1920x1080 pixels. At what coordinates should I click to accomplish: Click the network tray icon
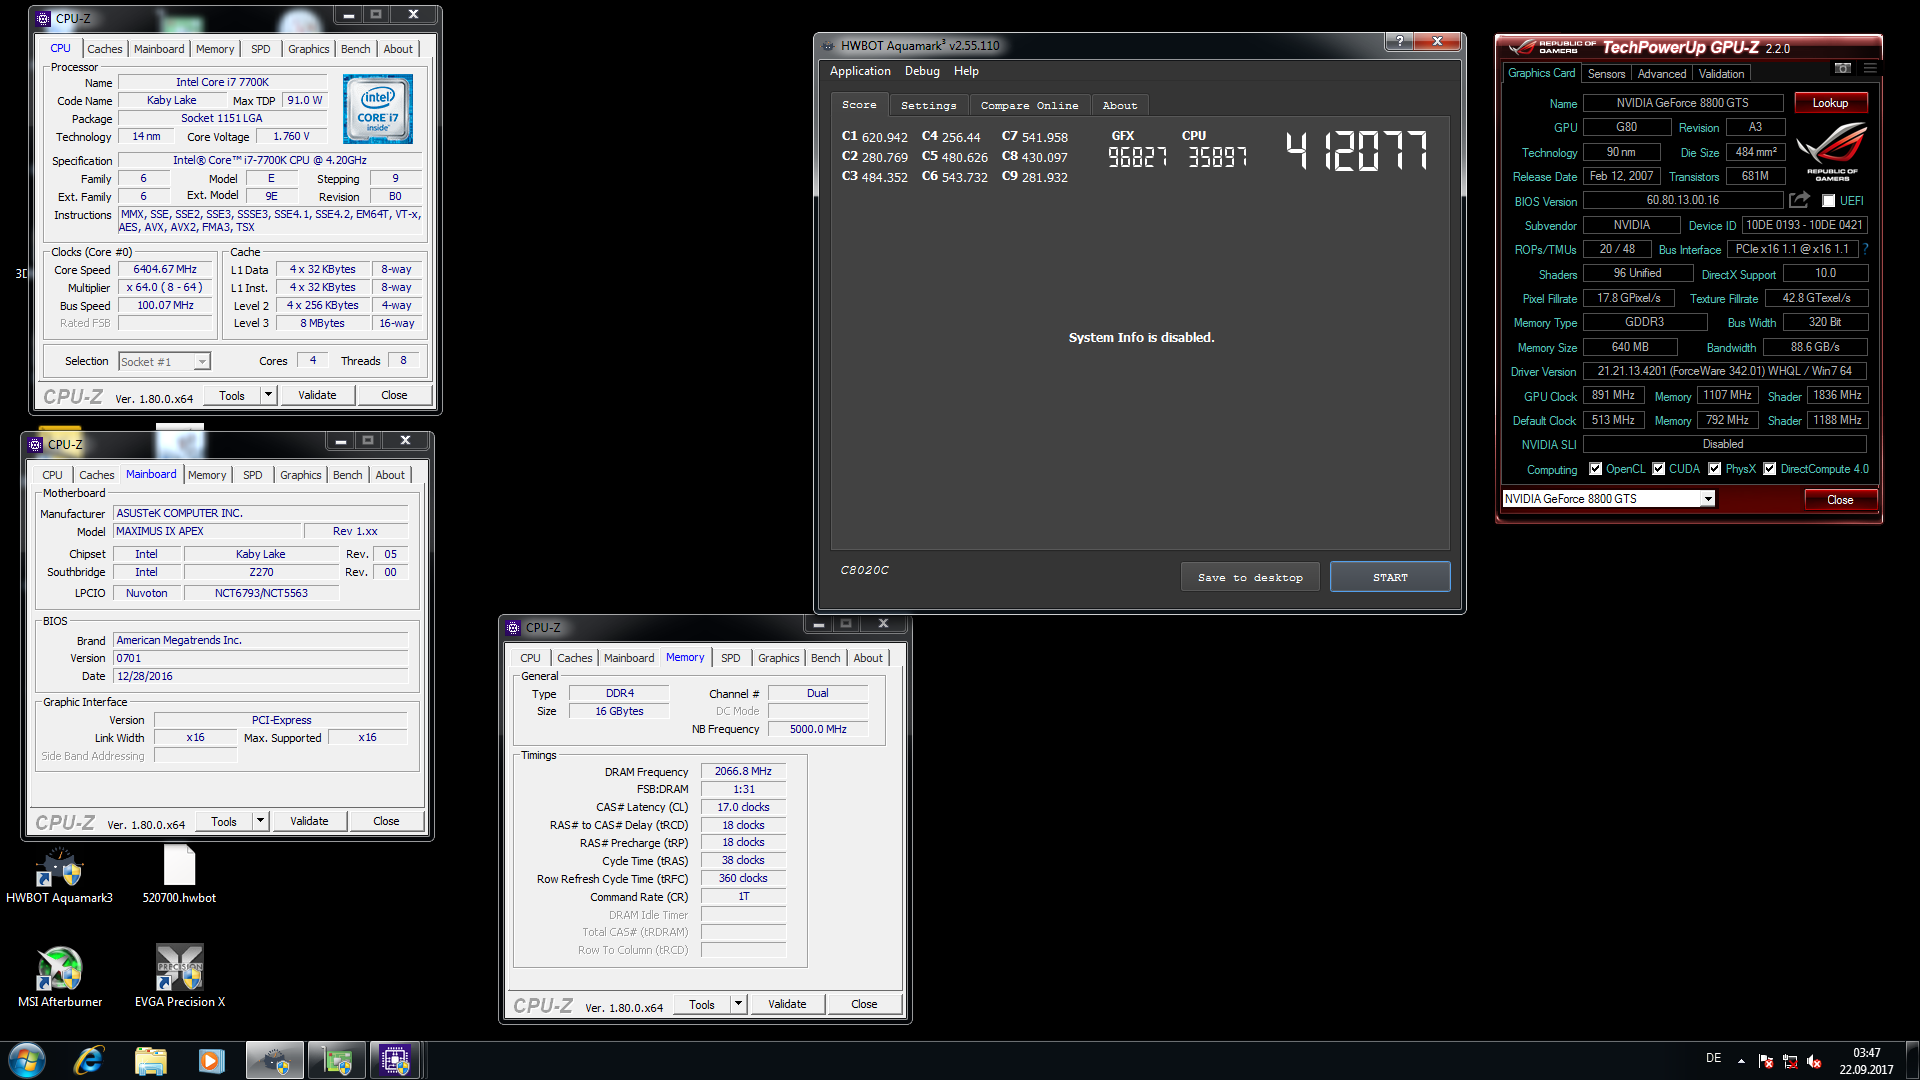(1790, 1061)
